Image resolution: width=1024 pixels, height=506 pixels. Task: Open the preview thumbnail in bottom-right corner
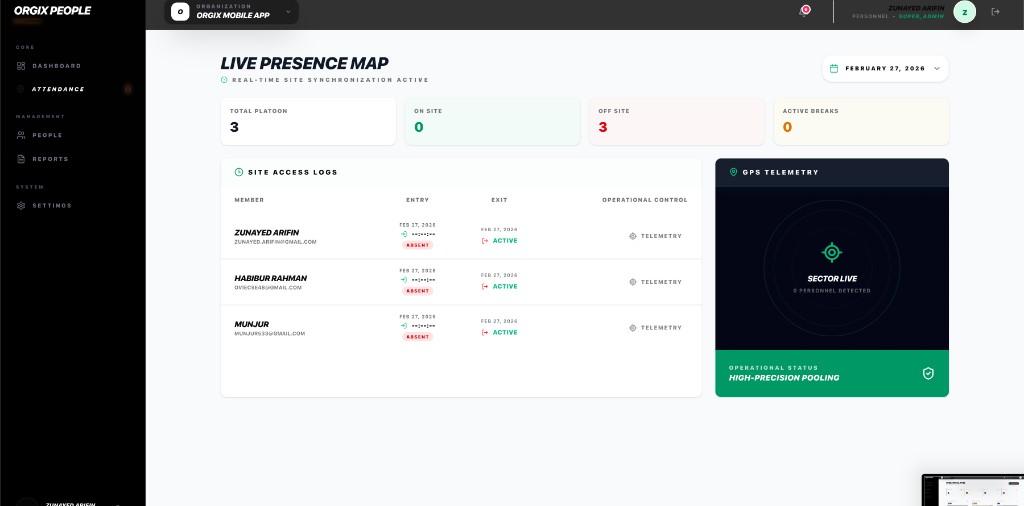click(972, 489)
